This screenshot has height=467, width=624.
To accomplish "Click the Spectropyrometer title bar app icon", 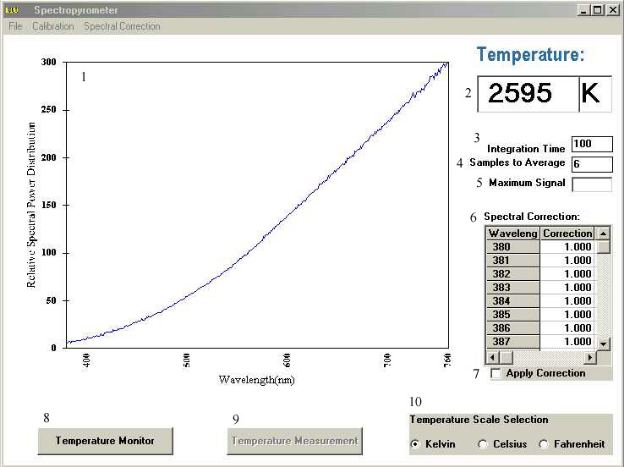I will 14,10.
